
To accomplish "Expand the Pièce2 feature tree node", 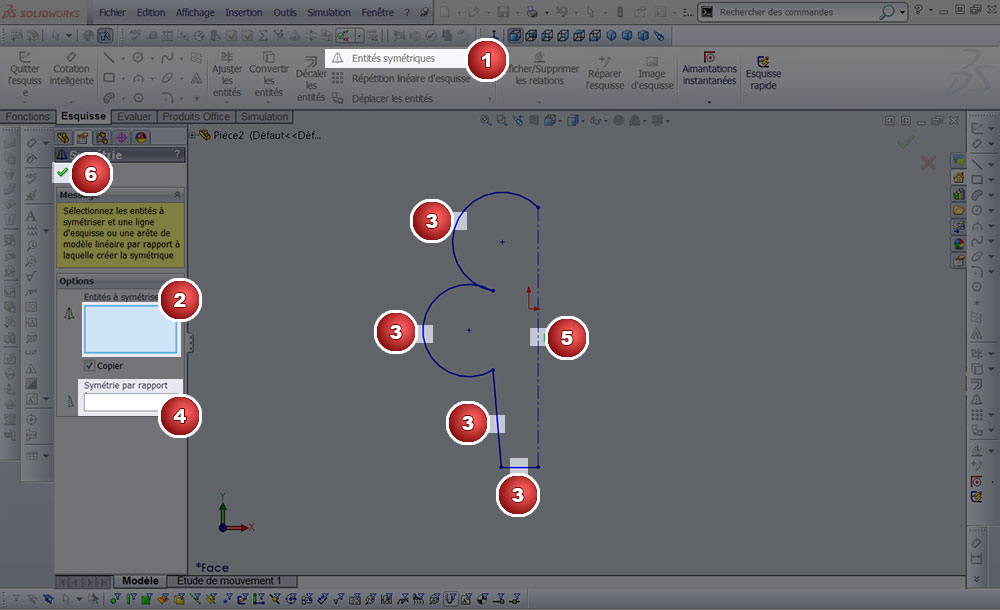I will point(192,135).
